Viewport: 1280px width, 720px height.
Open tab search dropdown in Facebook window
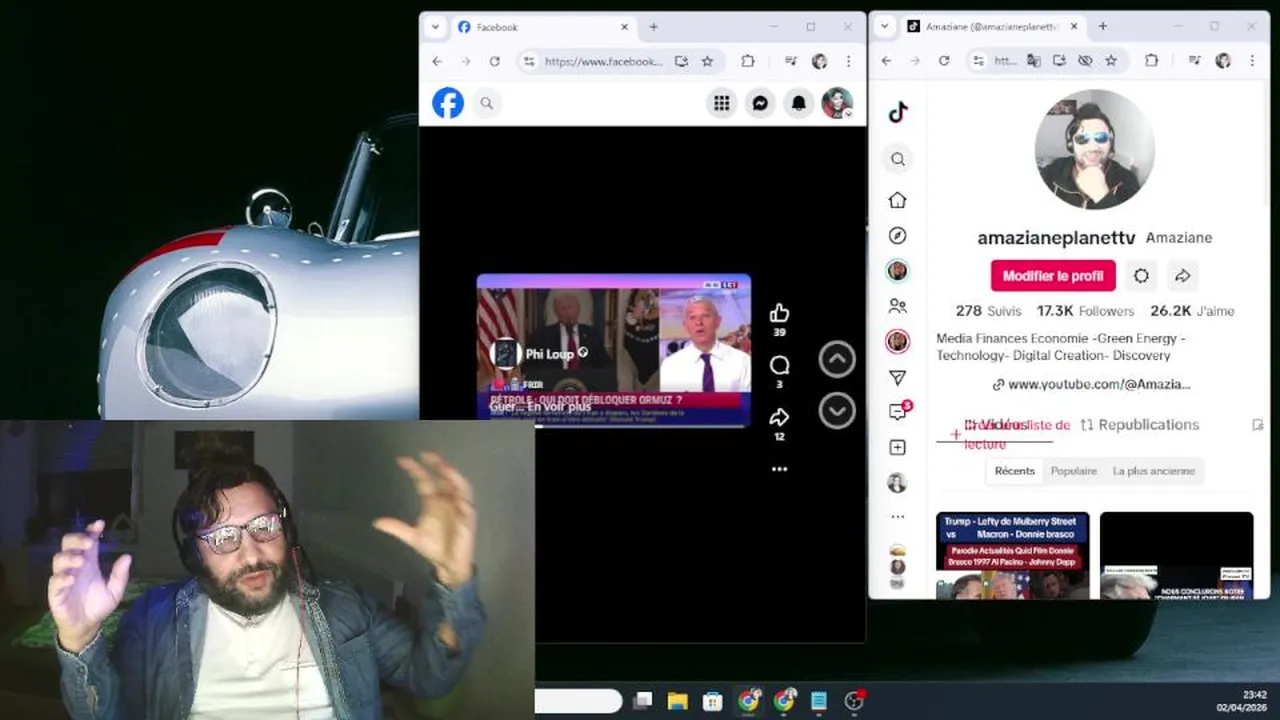coord(435,27)
